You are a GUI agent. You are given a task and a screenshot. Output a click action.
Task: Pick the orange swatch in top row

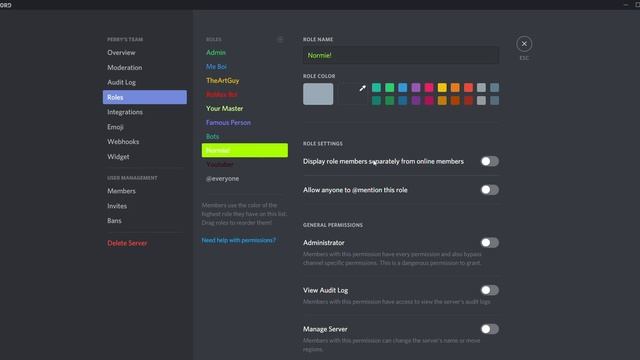pos(455,87)
